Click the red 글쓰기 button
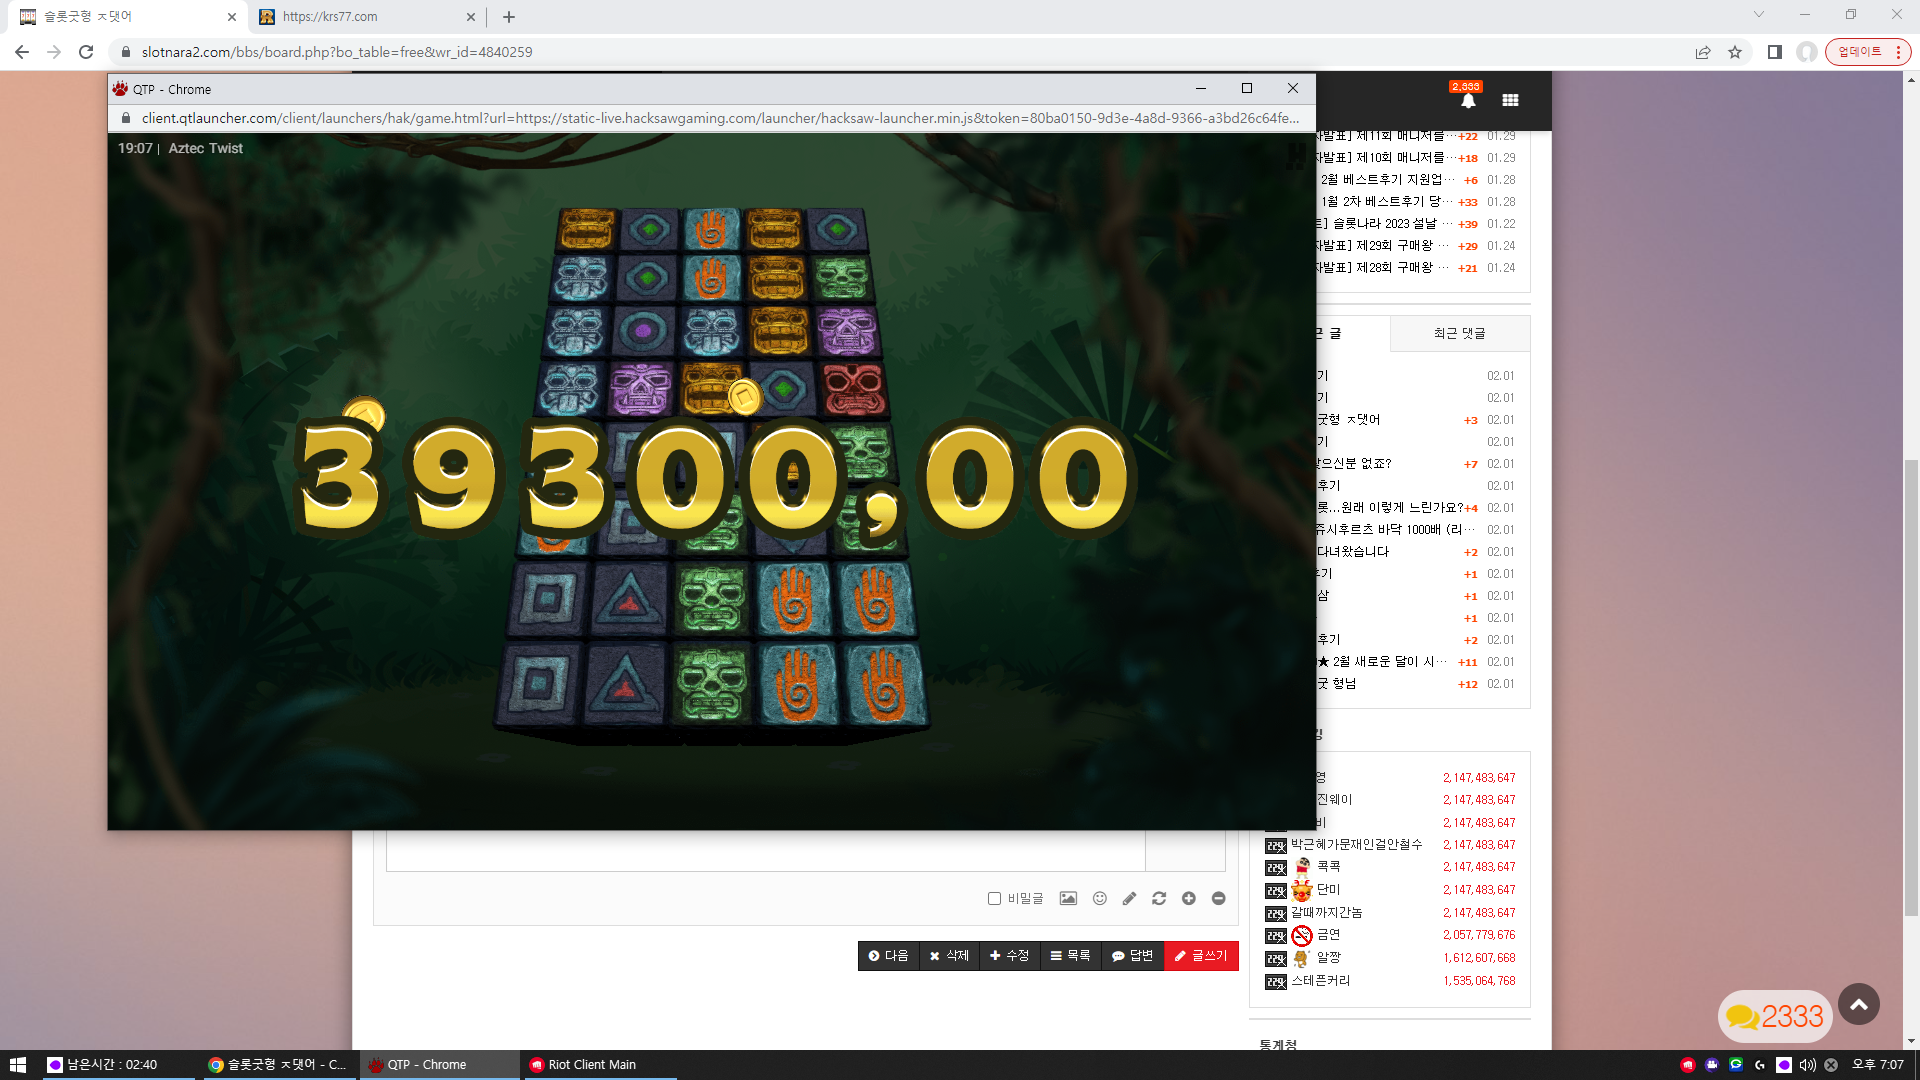The height and width of the screenshot is (1080, 1920). 1201,956
